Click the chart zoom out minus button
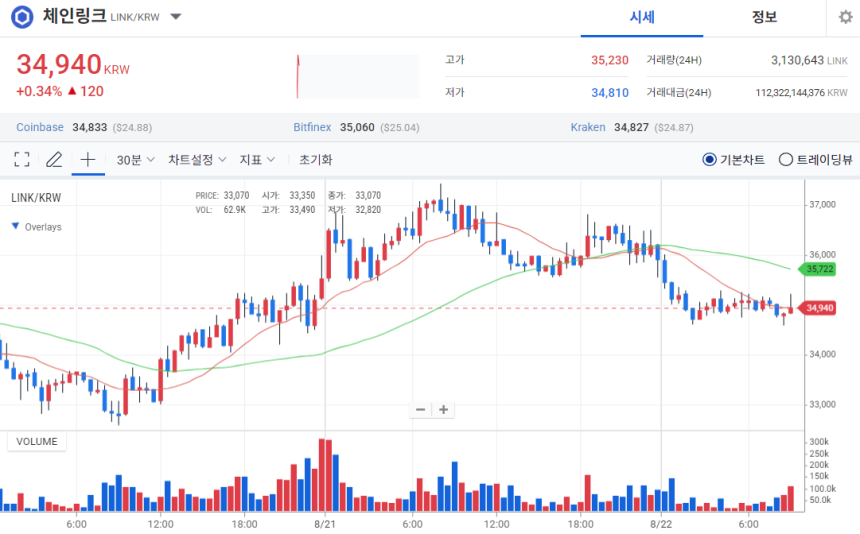Viewport: 860px width, 534px height. point(421,409)
